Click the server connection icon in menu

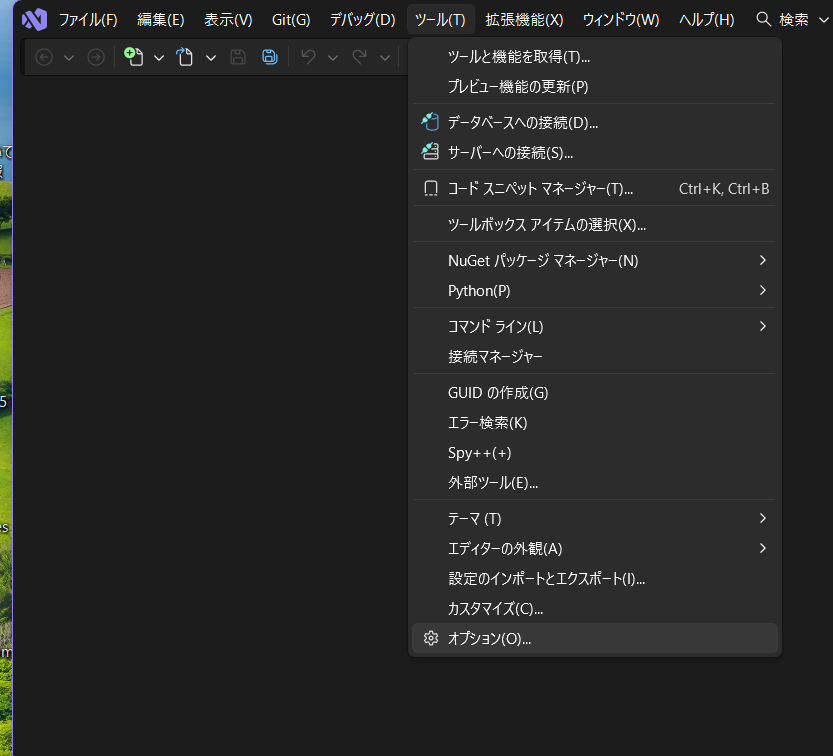pyautogui.click(x=430, y=152)
